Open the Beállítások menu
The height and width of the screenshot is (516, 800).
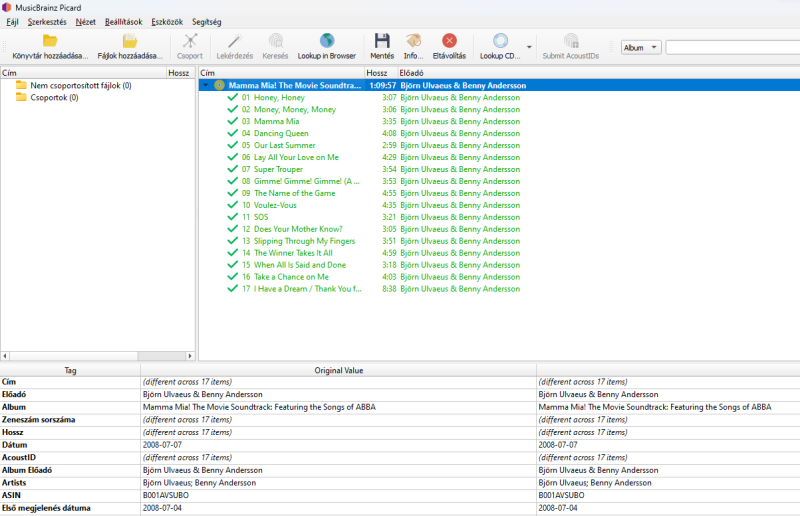(x=123, y=22)
